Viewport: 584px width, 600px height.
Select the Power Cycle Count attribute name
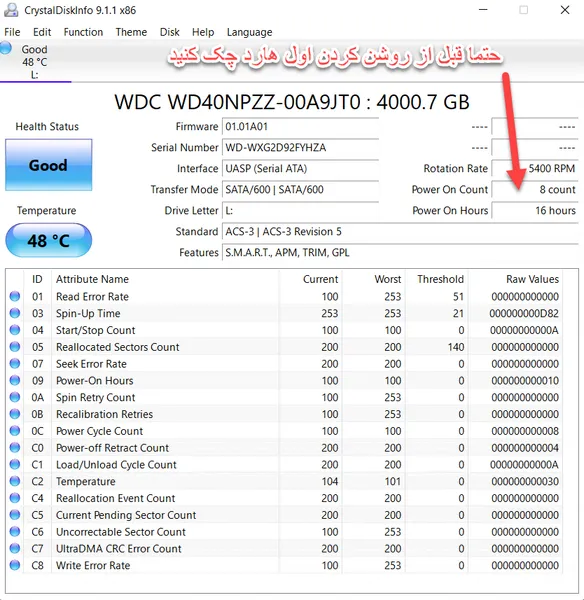click(x=99, y=431)
